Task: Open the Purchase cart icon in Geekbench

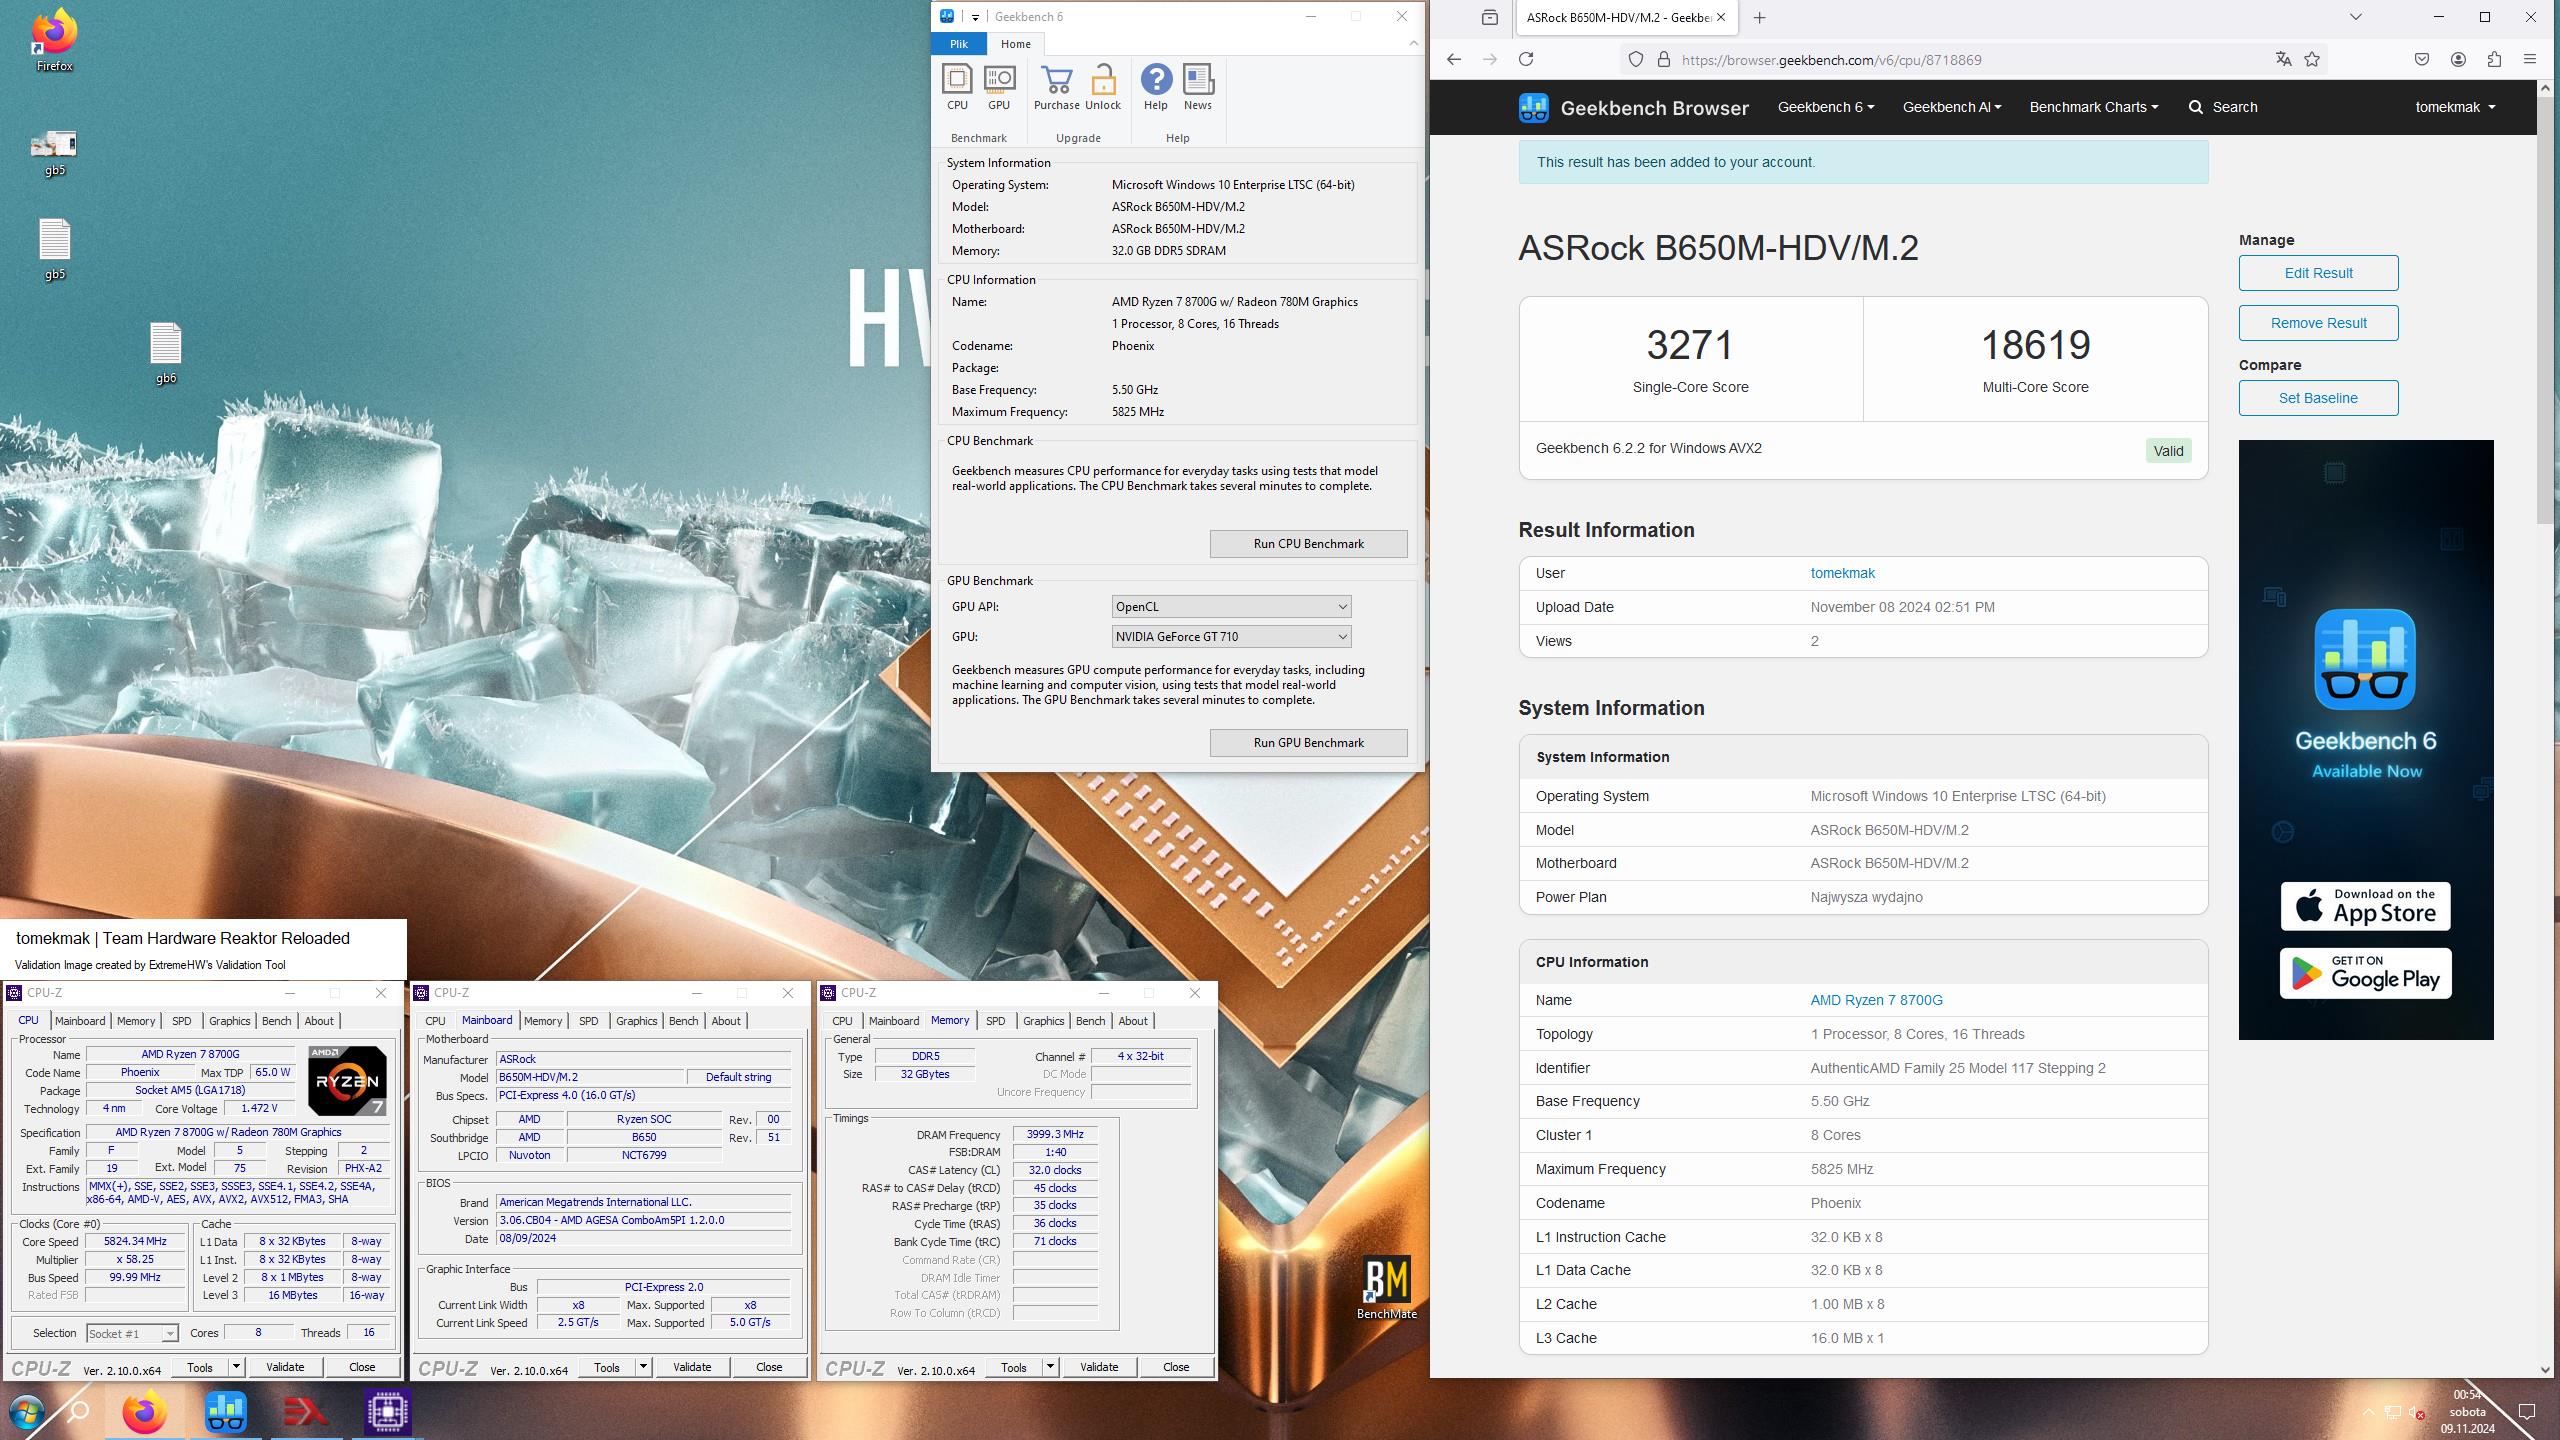Action: pyautogui.click(x=1056, y=87)
